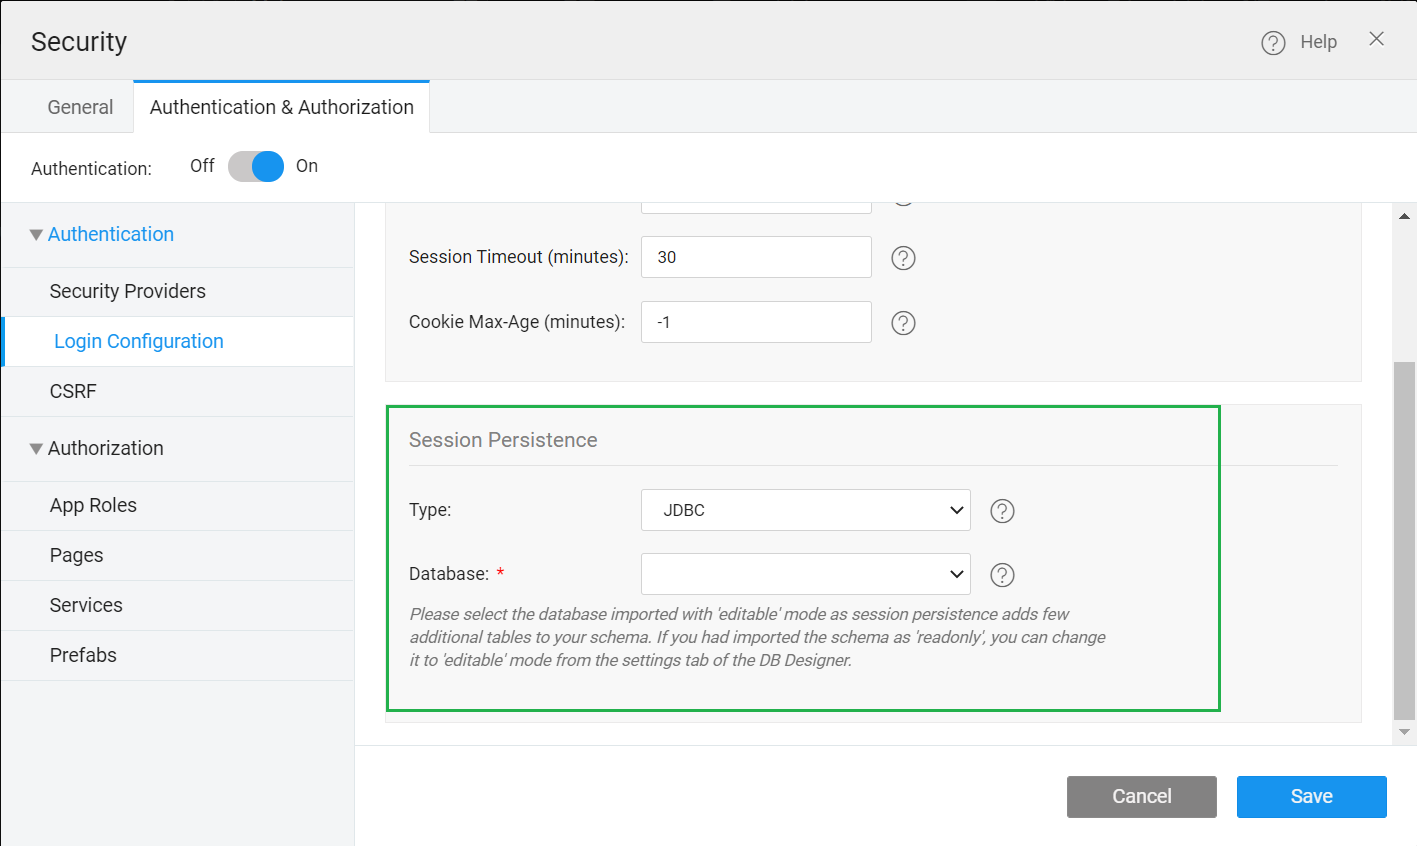Toggle Authentication off
This screenshot has height=846, width=1417.
pyautogui.click(x=256, y=166)
